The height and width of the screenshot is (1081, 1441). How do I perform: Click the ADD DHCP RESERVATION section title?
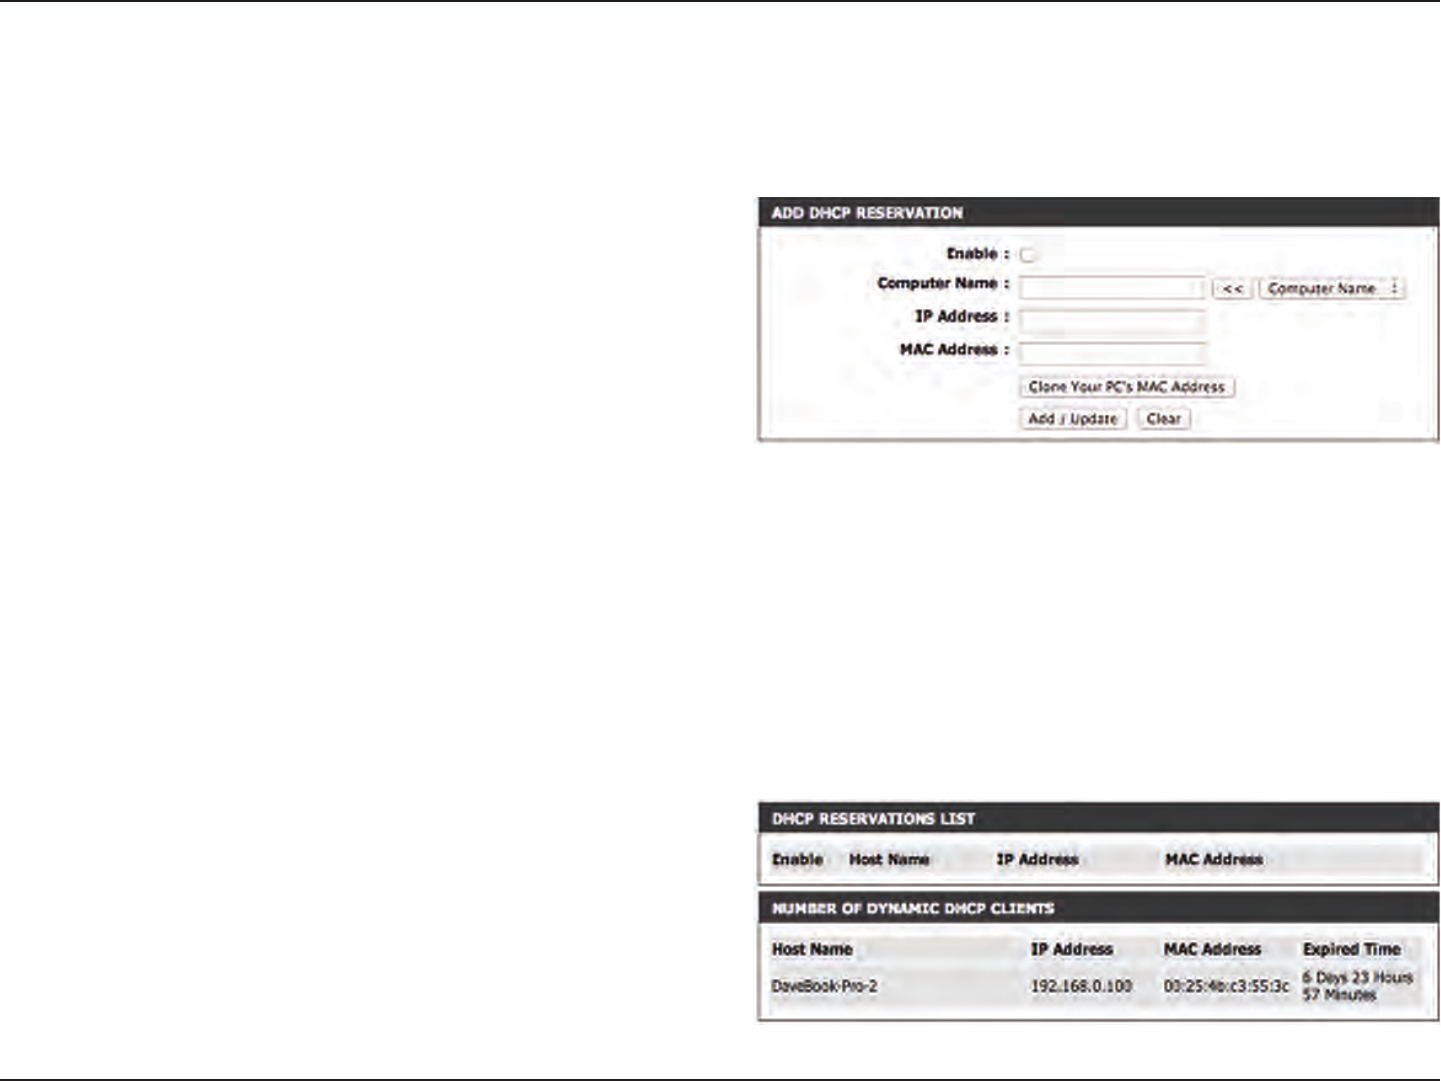tap(867, 213)
